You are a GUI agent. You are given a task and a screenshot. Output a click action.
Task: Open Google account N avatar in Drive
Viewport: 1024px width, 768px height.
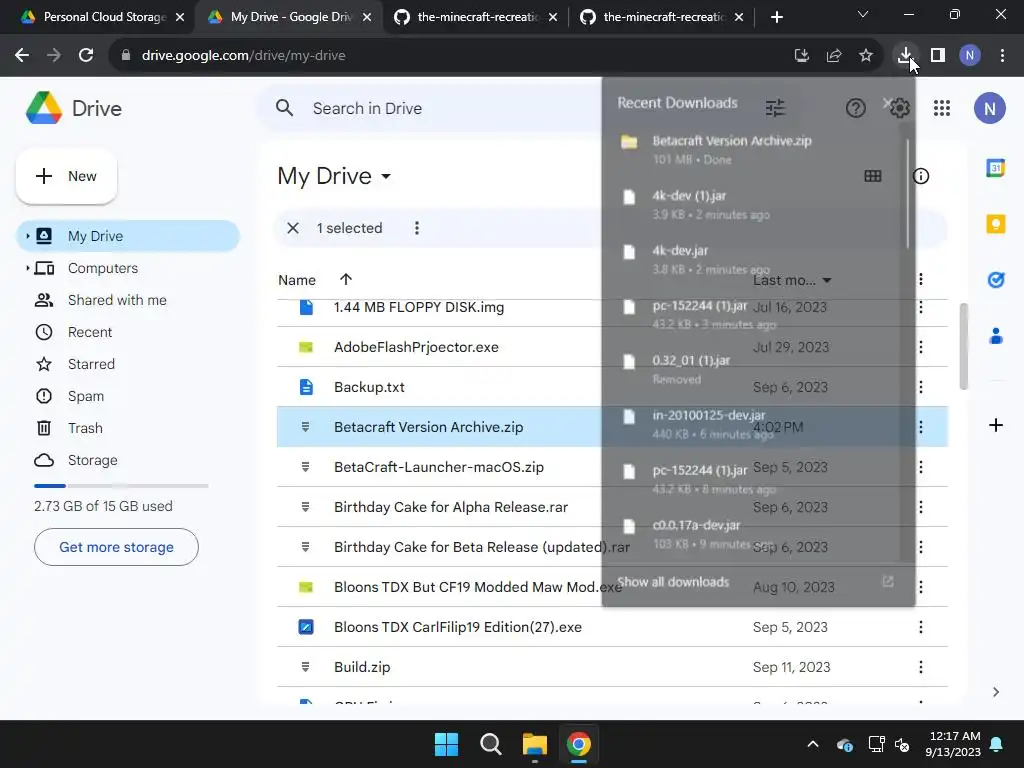[989, 108]
